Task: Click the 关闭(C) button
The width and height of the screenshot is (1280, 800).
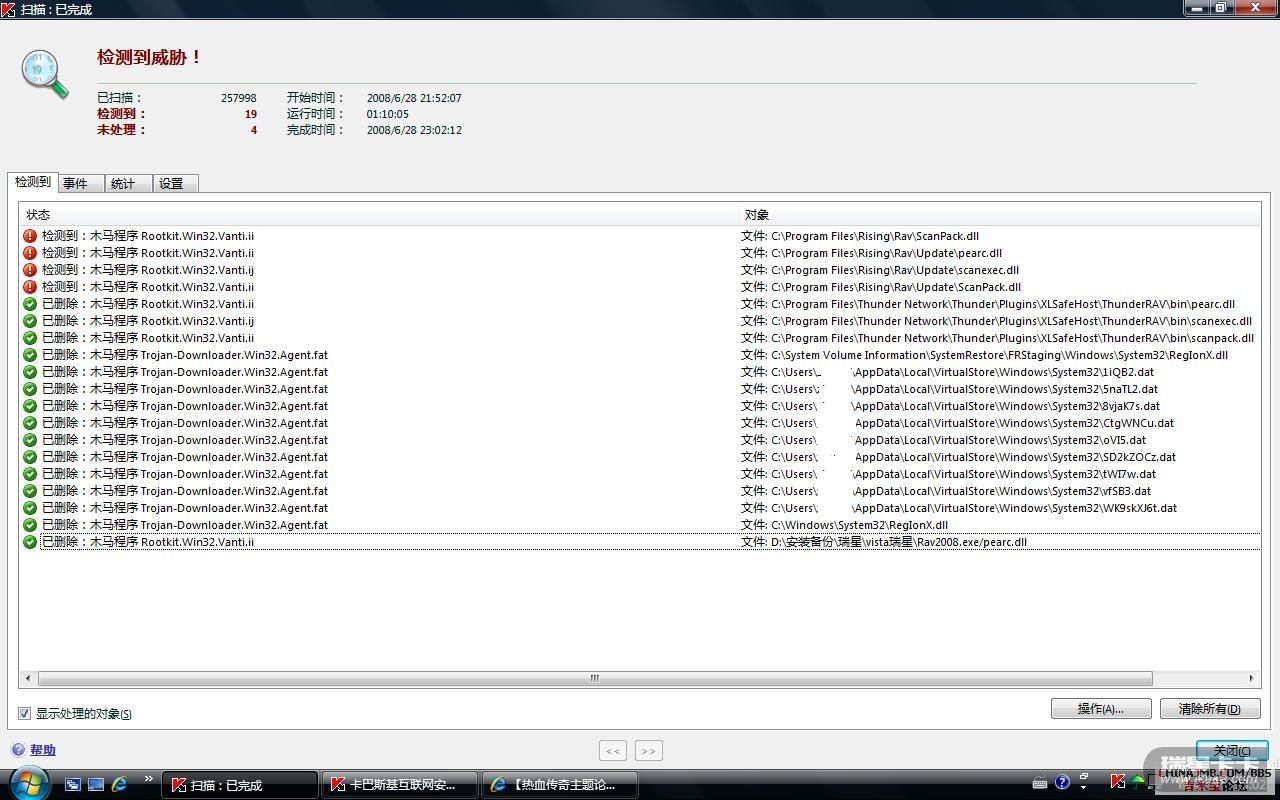Action: (x=1232, y=751)
